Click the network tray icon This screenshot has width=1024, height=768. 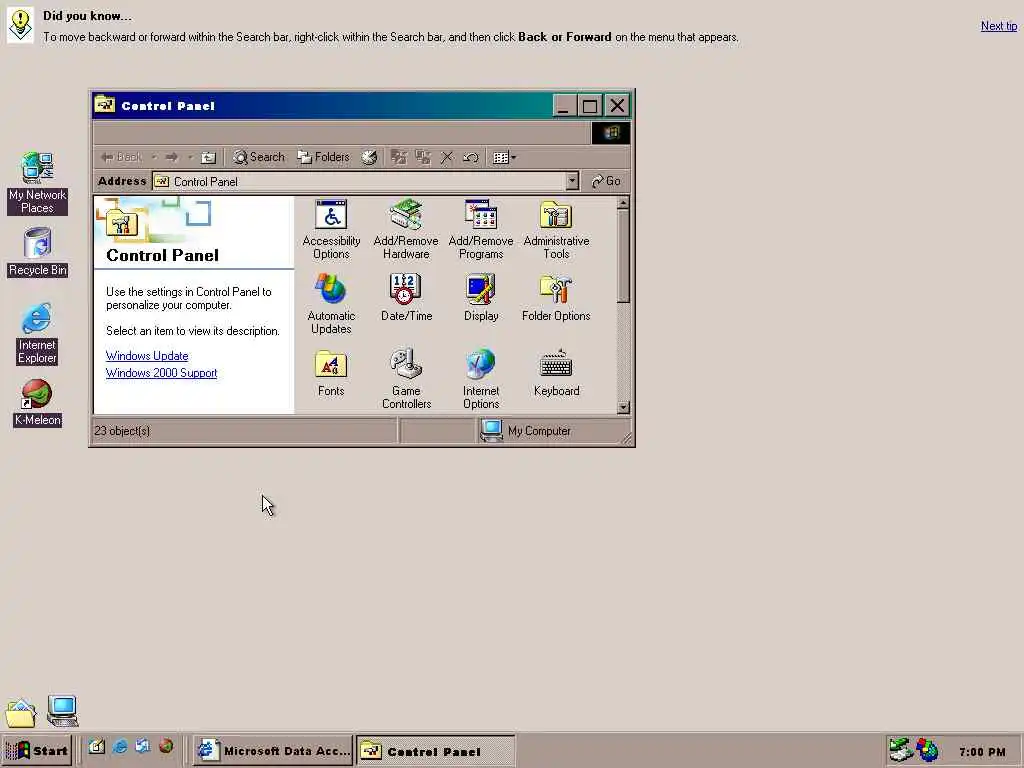click(901, 750)
